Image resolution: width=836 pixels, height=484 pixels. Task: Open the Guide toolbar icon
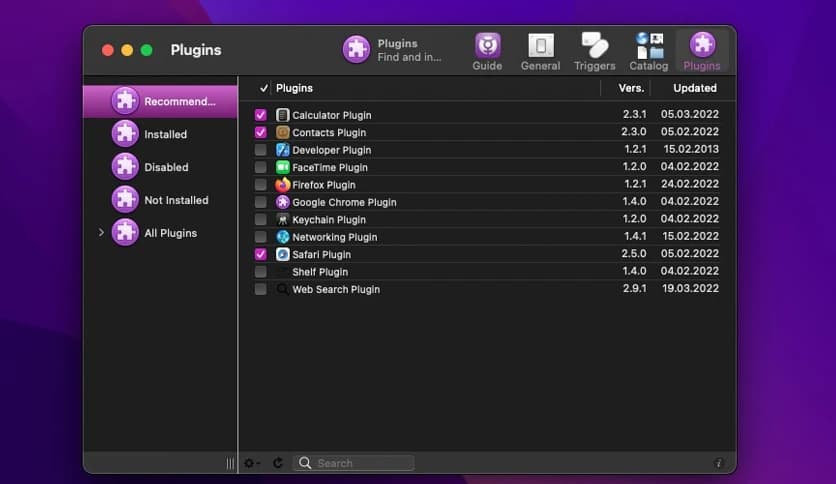[487, 51]
